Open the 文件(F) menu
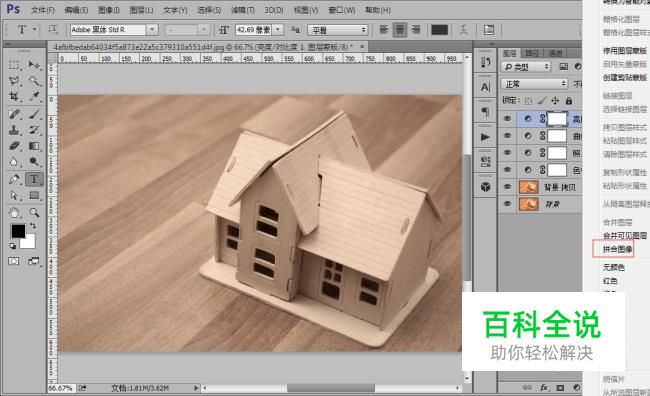This screenshot has height=396, width=650. pos(43,10)
